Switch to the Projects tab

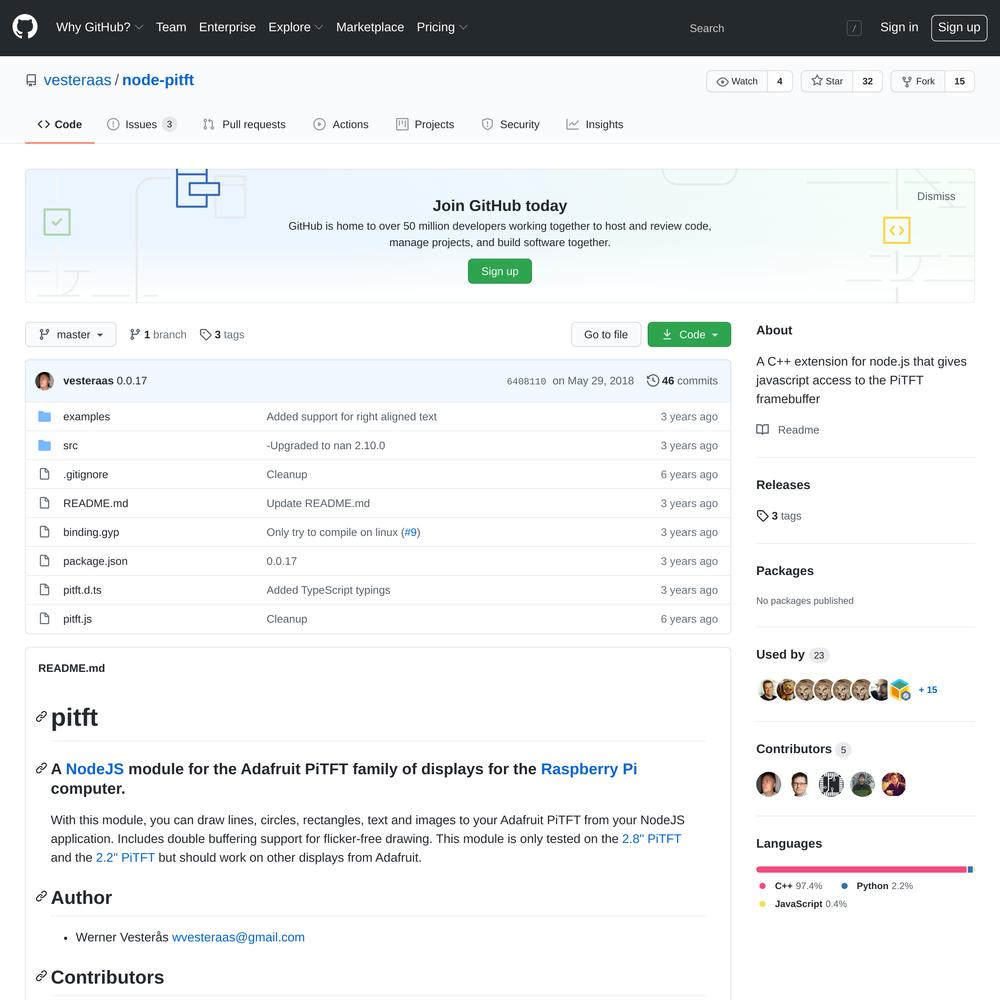[425, 124]
